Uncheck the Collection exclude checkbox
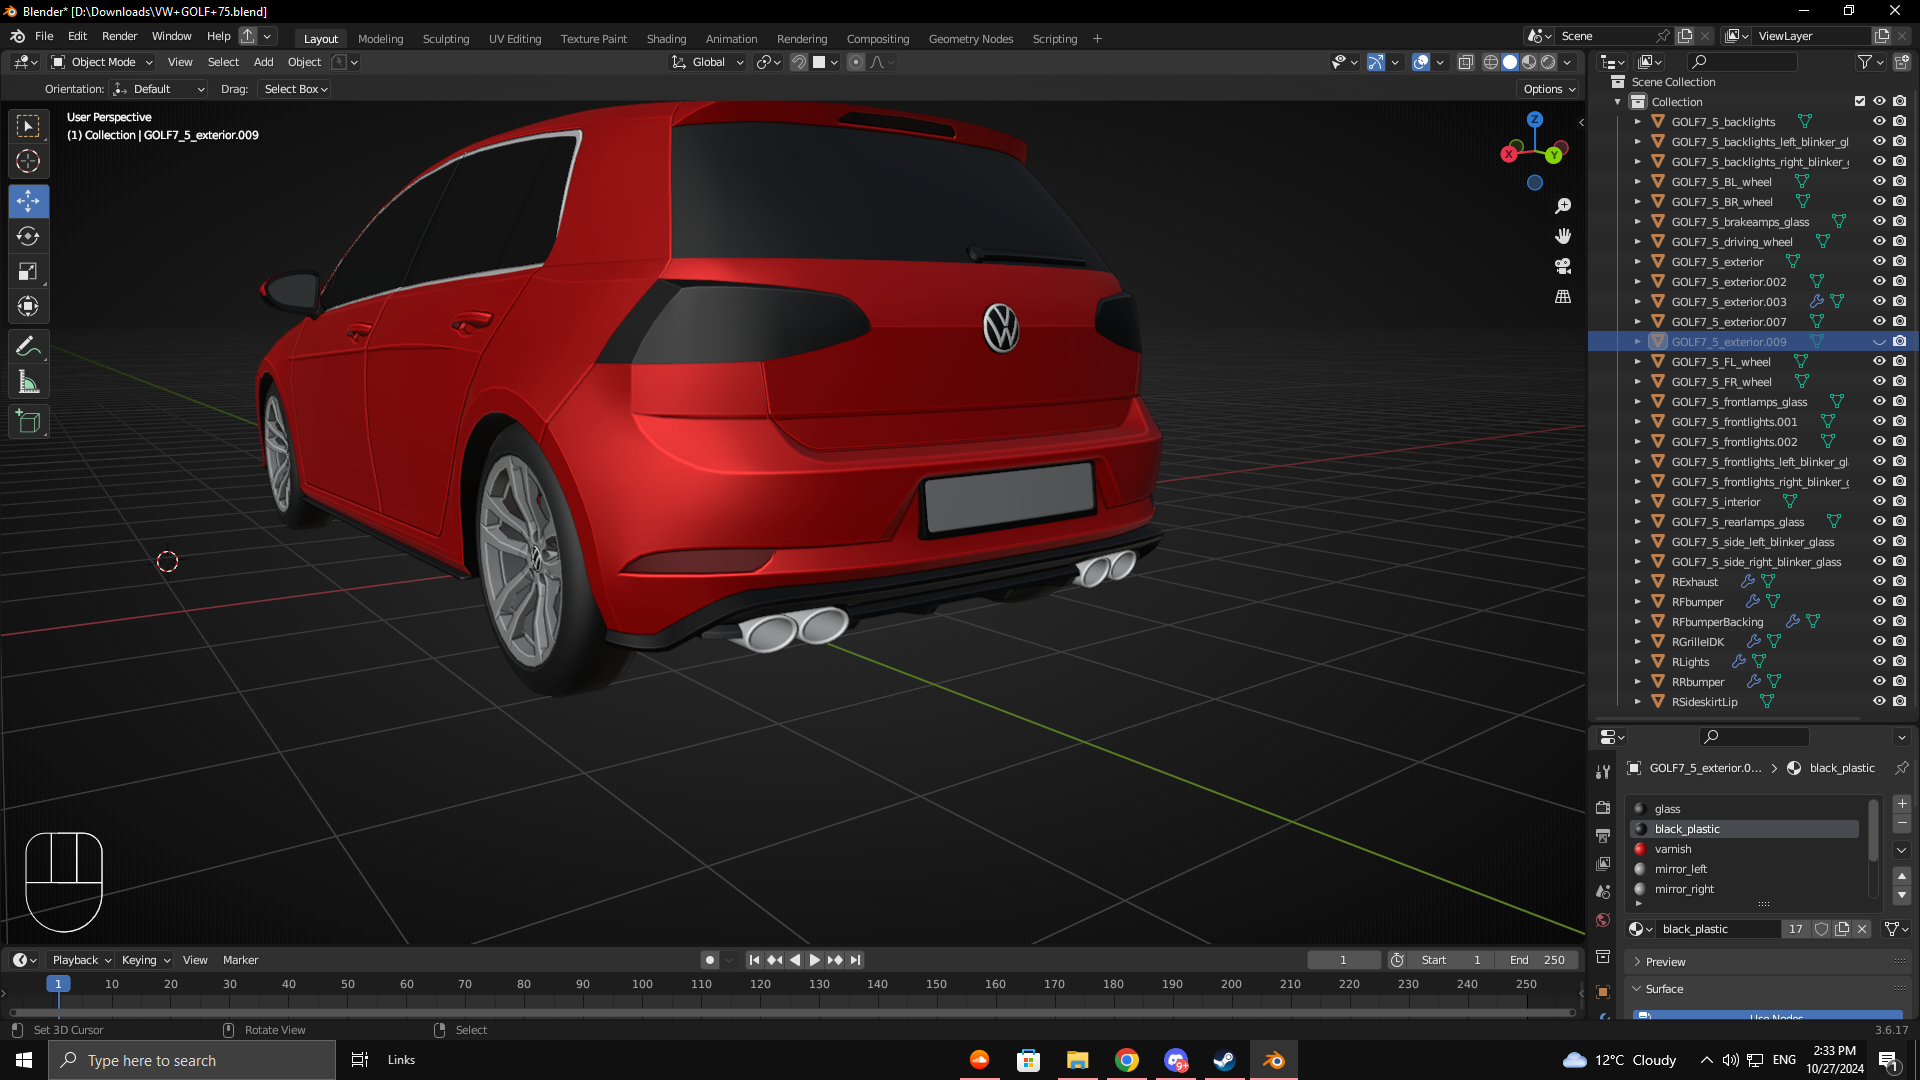The width and height of the screenshot is (1920, 1080). [1860, 101]
